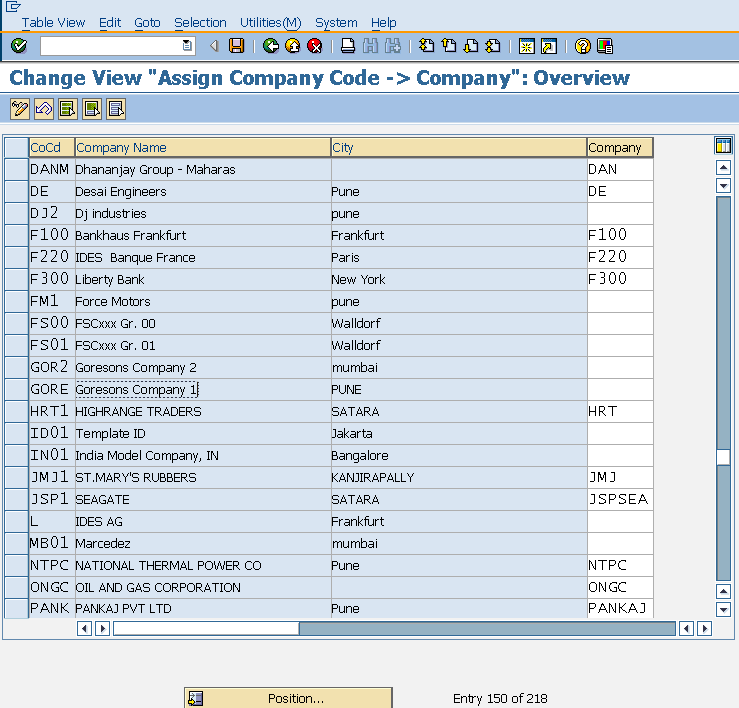739x708 pixels.
Task: Toggle Display/Change mode with the pencil icon
Action: pyautogui.click(x=20, y=109)
